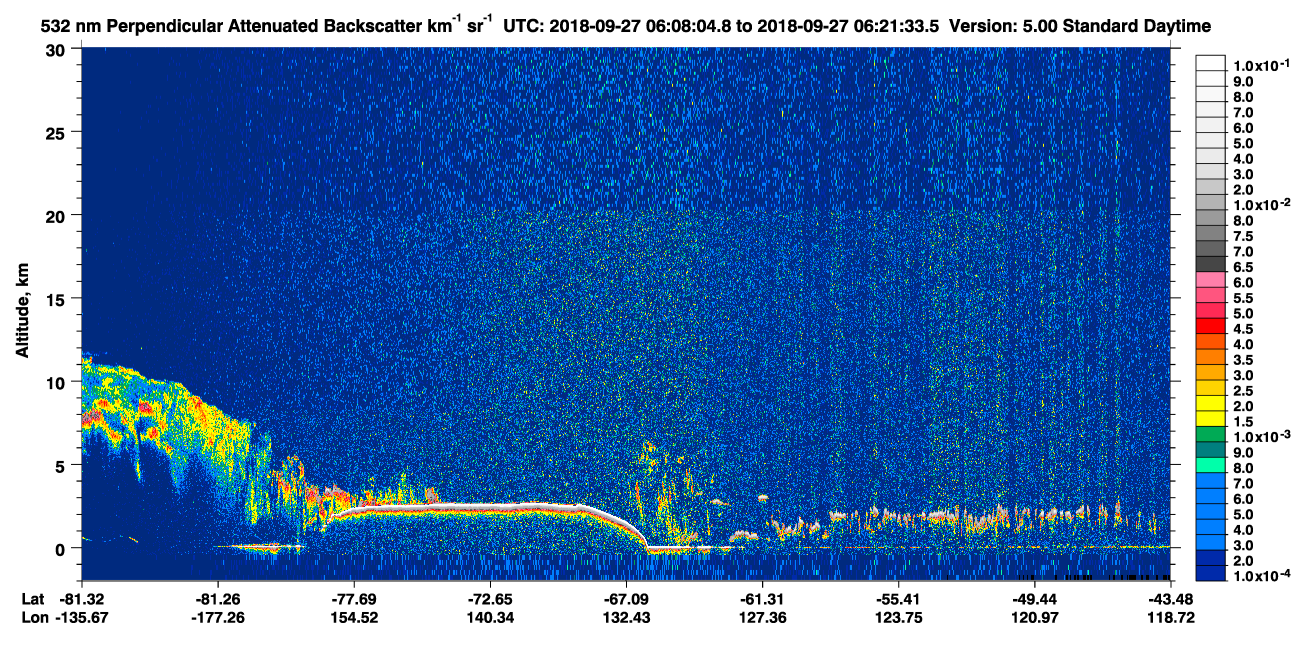
Task: Click longitude value 154.52
Action: coord(353,617)
